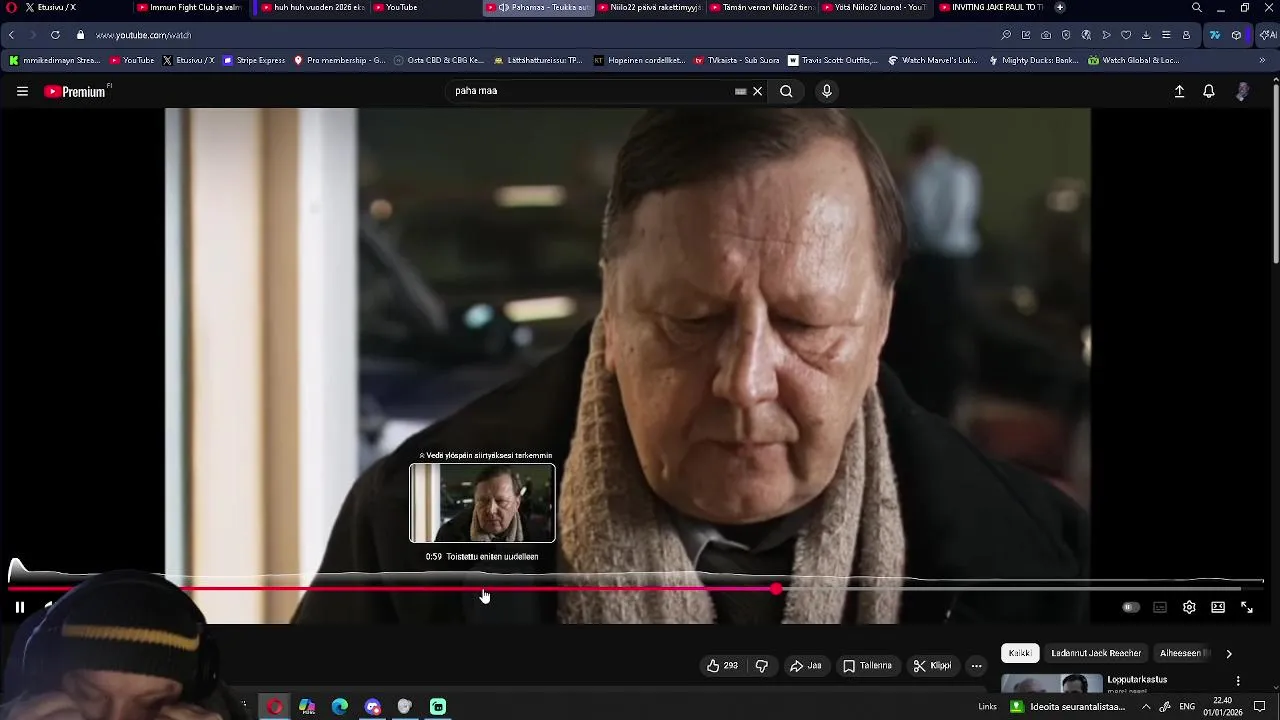
Task: Submit search with magnifier button
Action: [x=786, y=91]
